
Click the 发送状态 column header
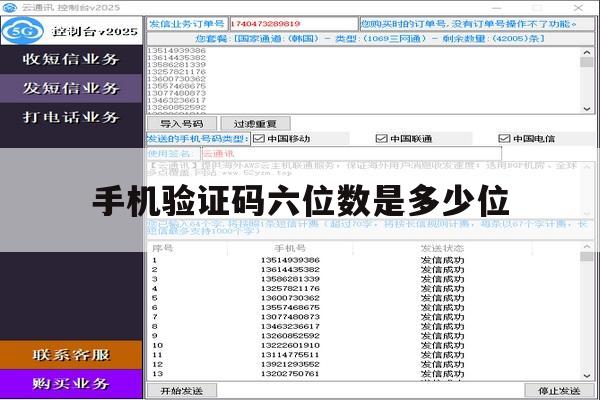coord(442,248)
